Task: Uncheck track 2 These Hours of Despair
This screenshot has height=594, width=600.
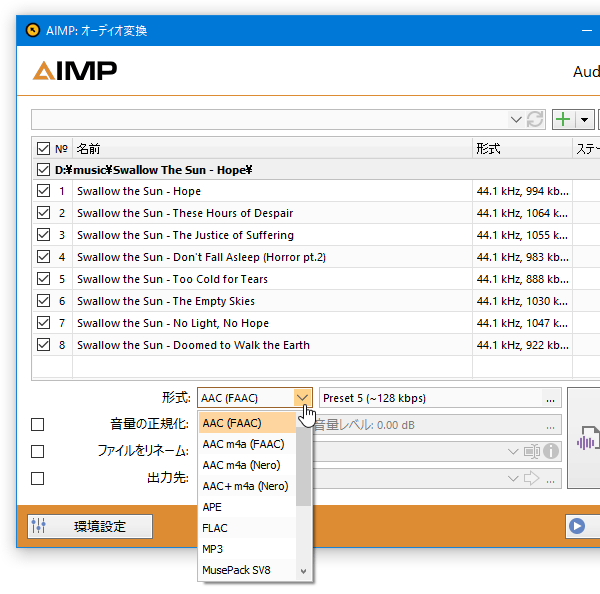Action: [43, 213]
